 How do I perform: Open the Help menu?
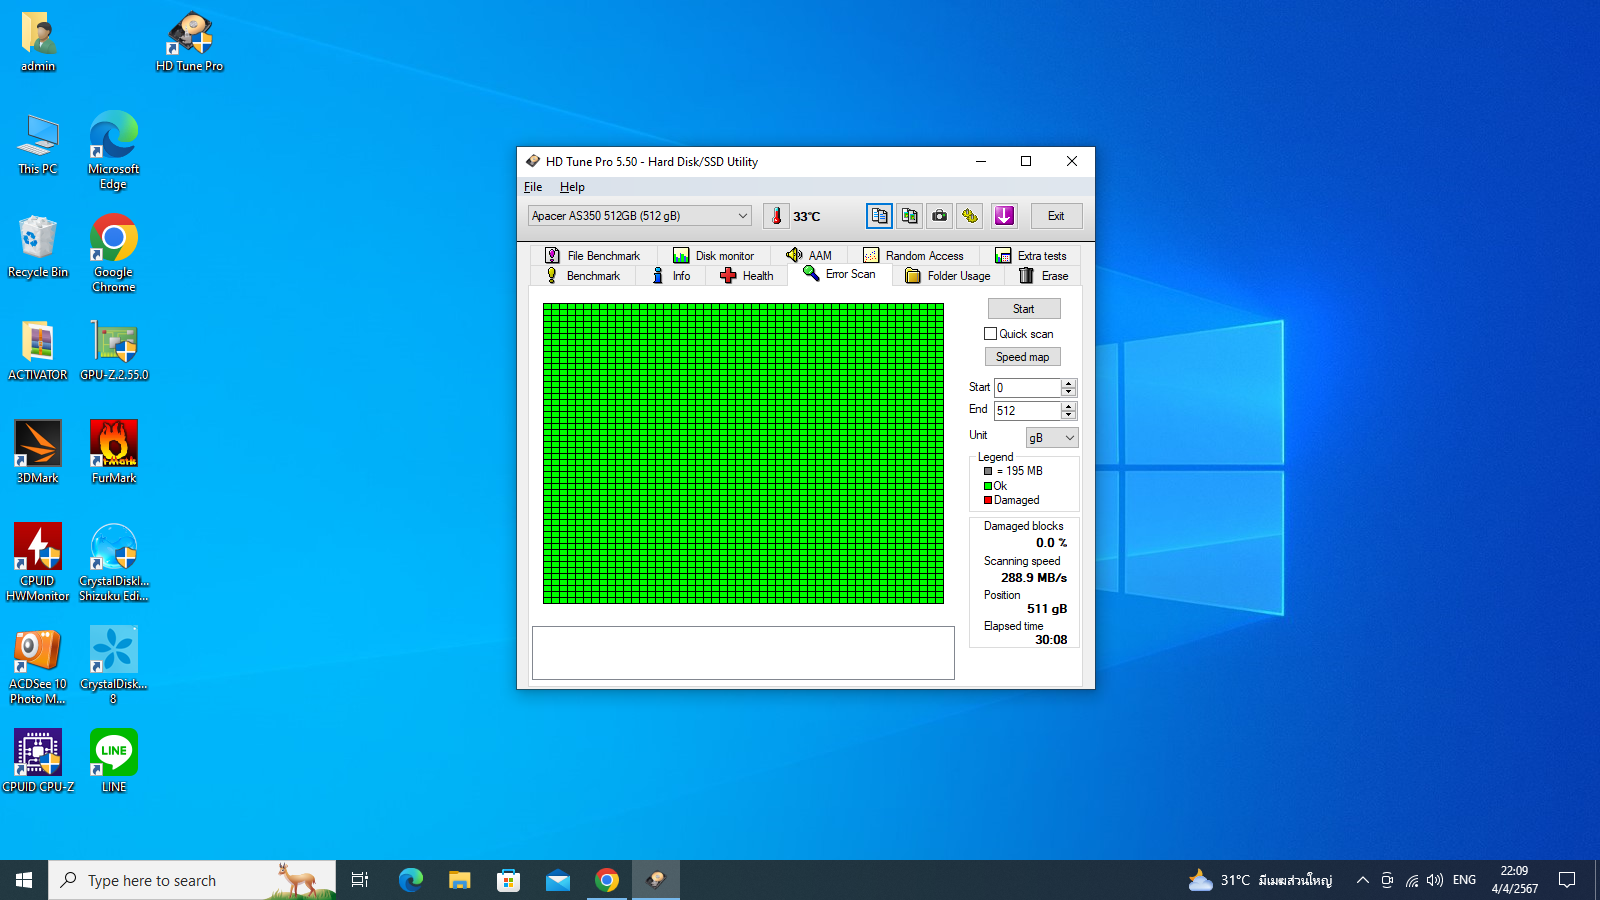click(572, 187)
